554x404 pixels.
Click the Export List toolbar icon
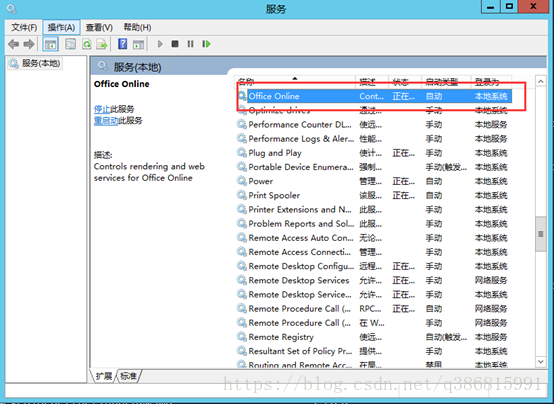tap(102, 44)
